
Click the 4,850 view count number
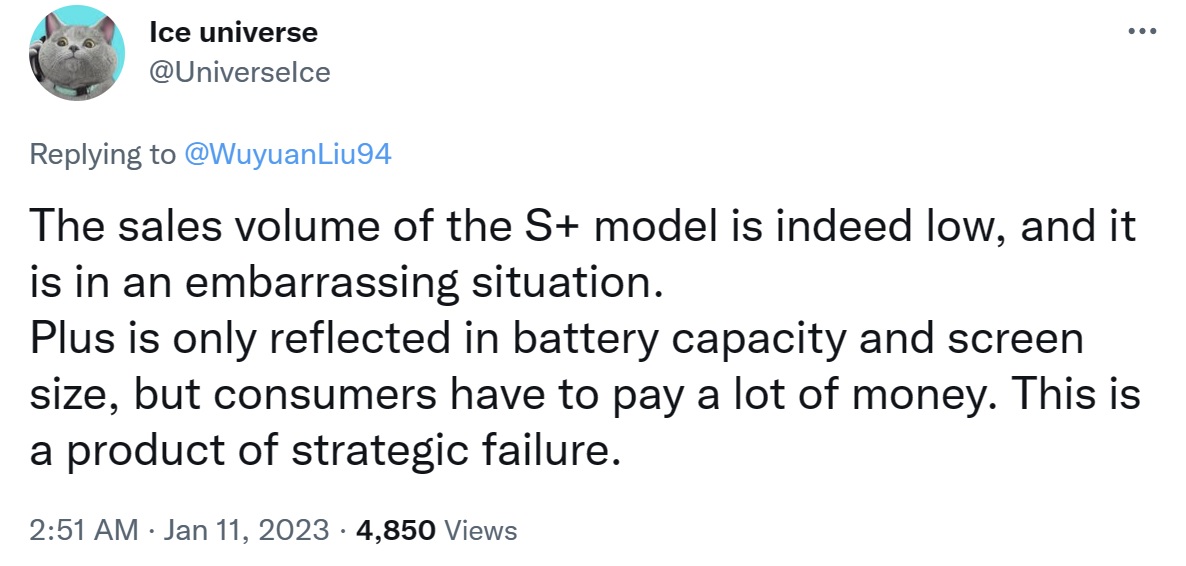coord(395,530)
